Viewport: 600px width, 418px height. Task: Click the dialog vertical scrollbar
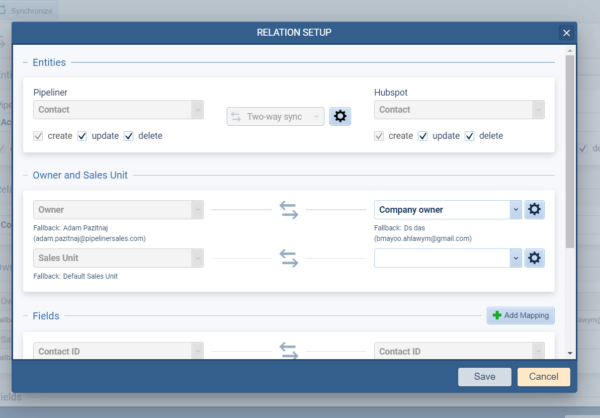coord(569,150)
